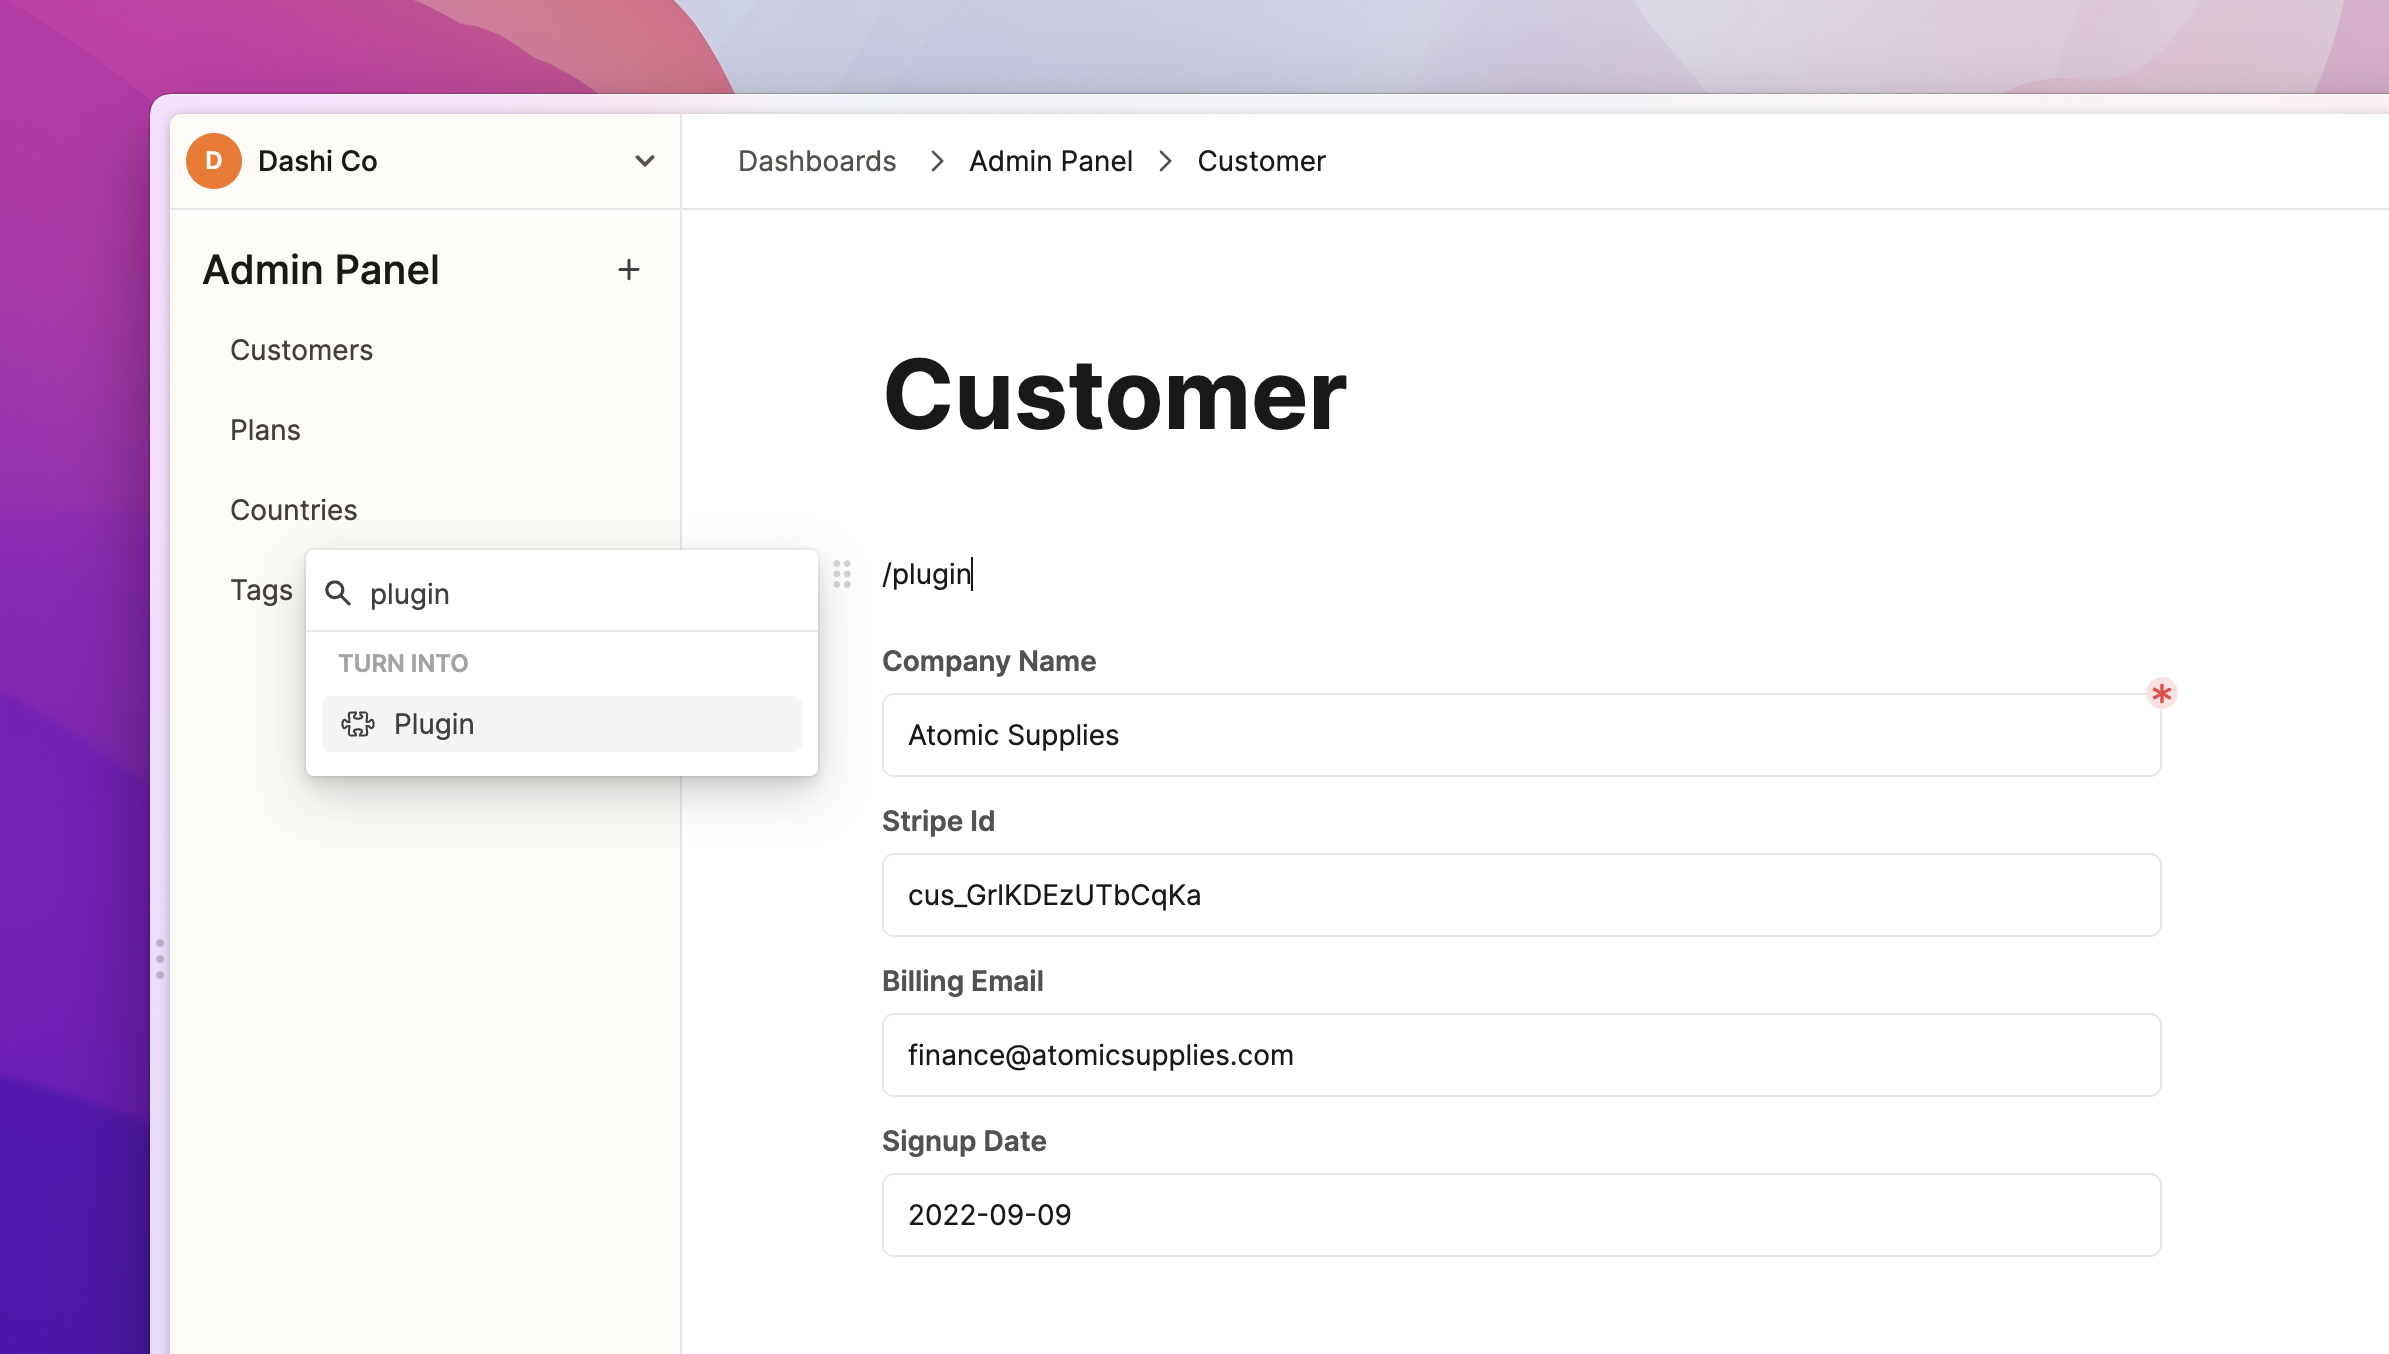Select the Plugin option under Turn Into
Viewport: 2389px width, 1354px height.
click(x=561, y=724)
